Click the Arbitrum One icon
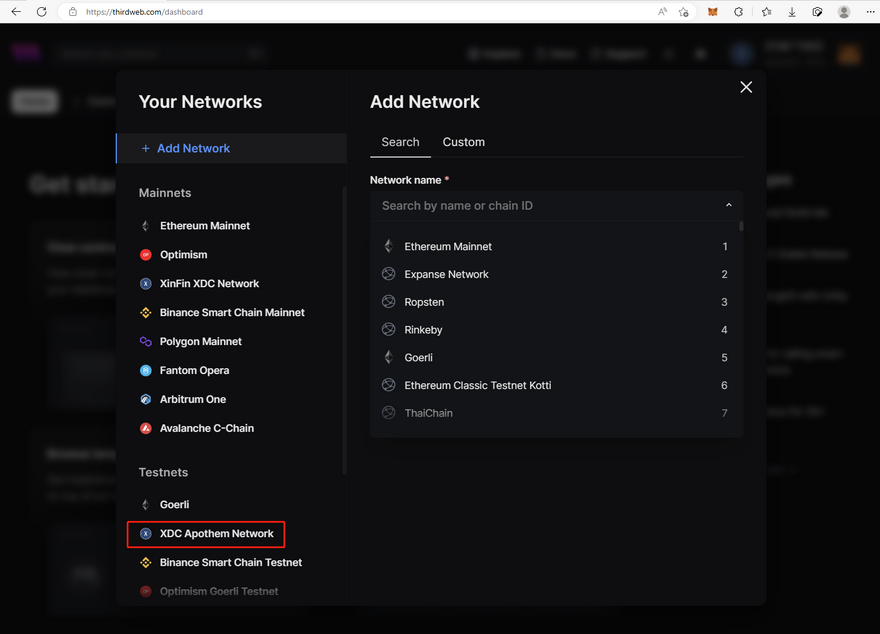 pos(146,400)
